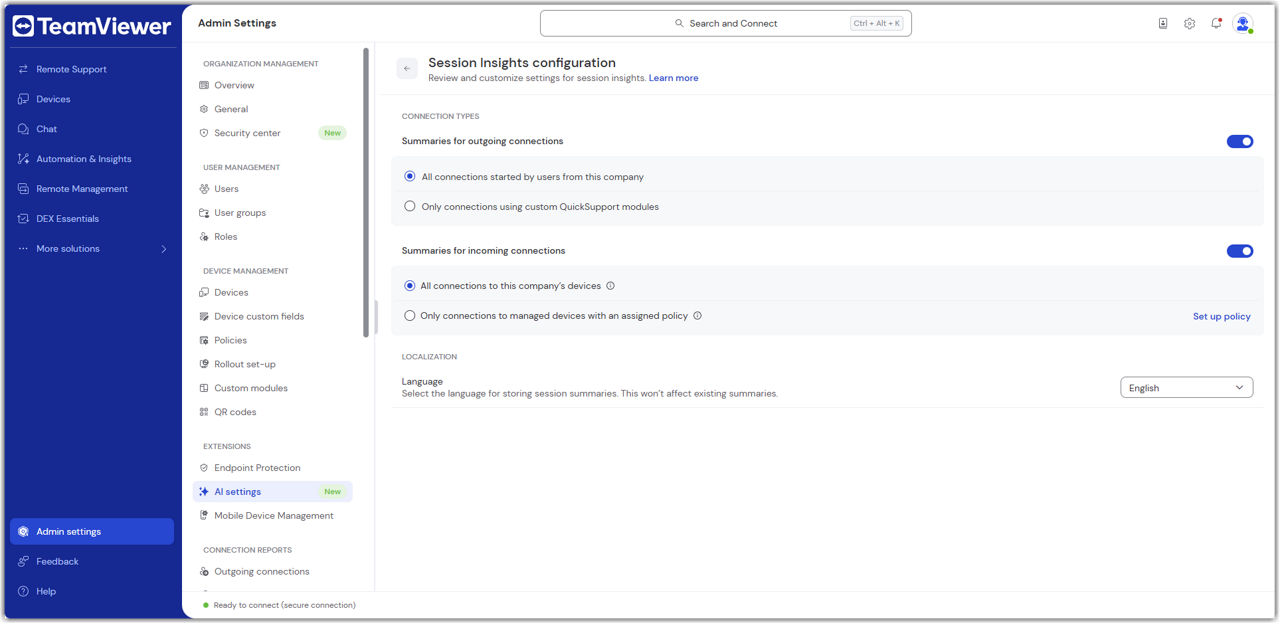1280x624 pixels.
Task: Click the Summaries for incoming connections label
Action: [x=484, y=251]
